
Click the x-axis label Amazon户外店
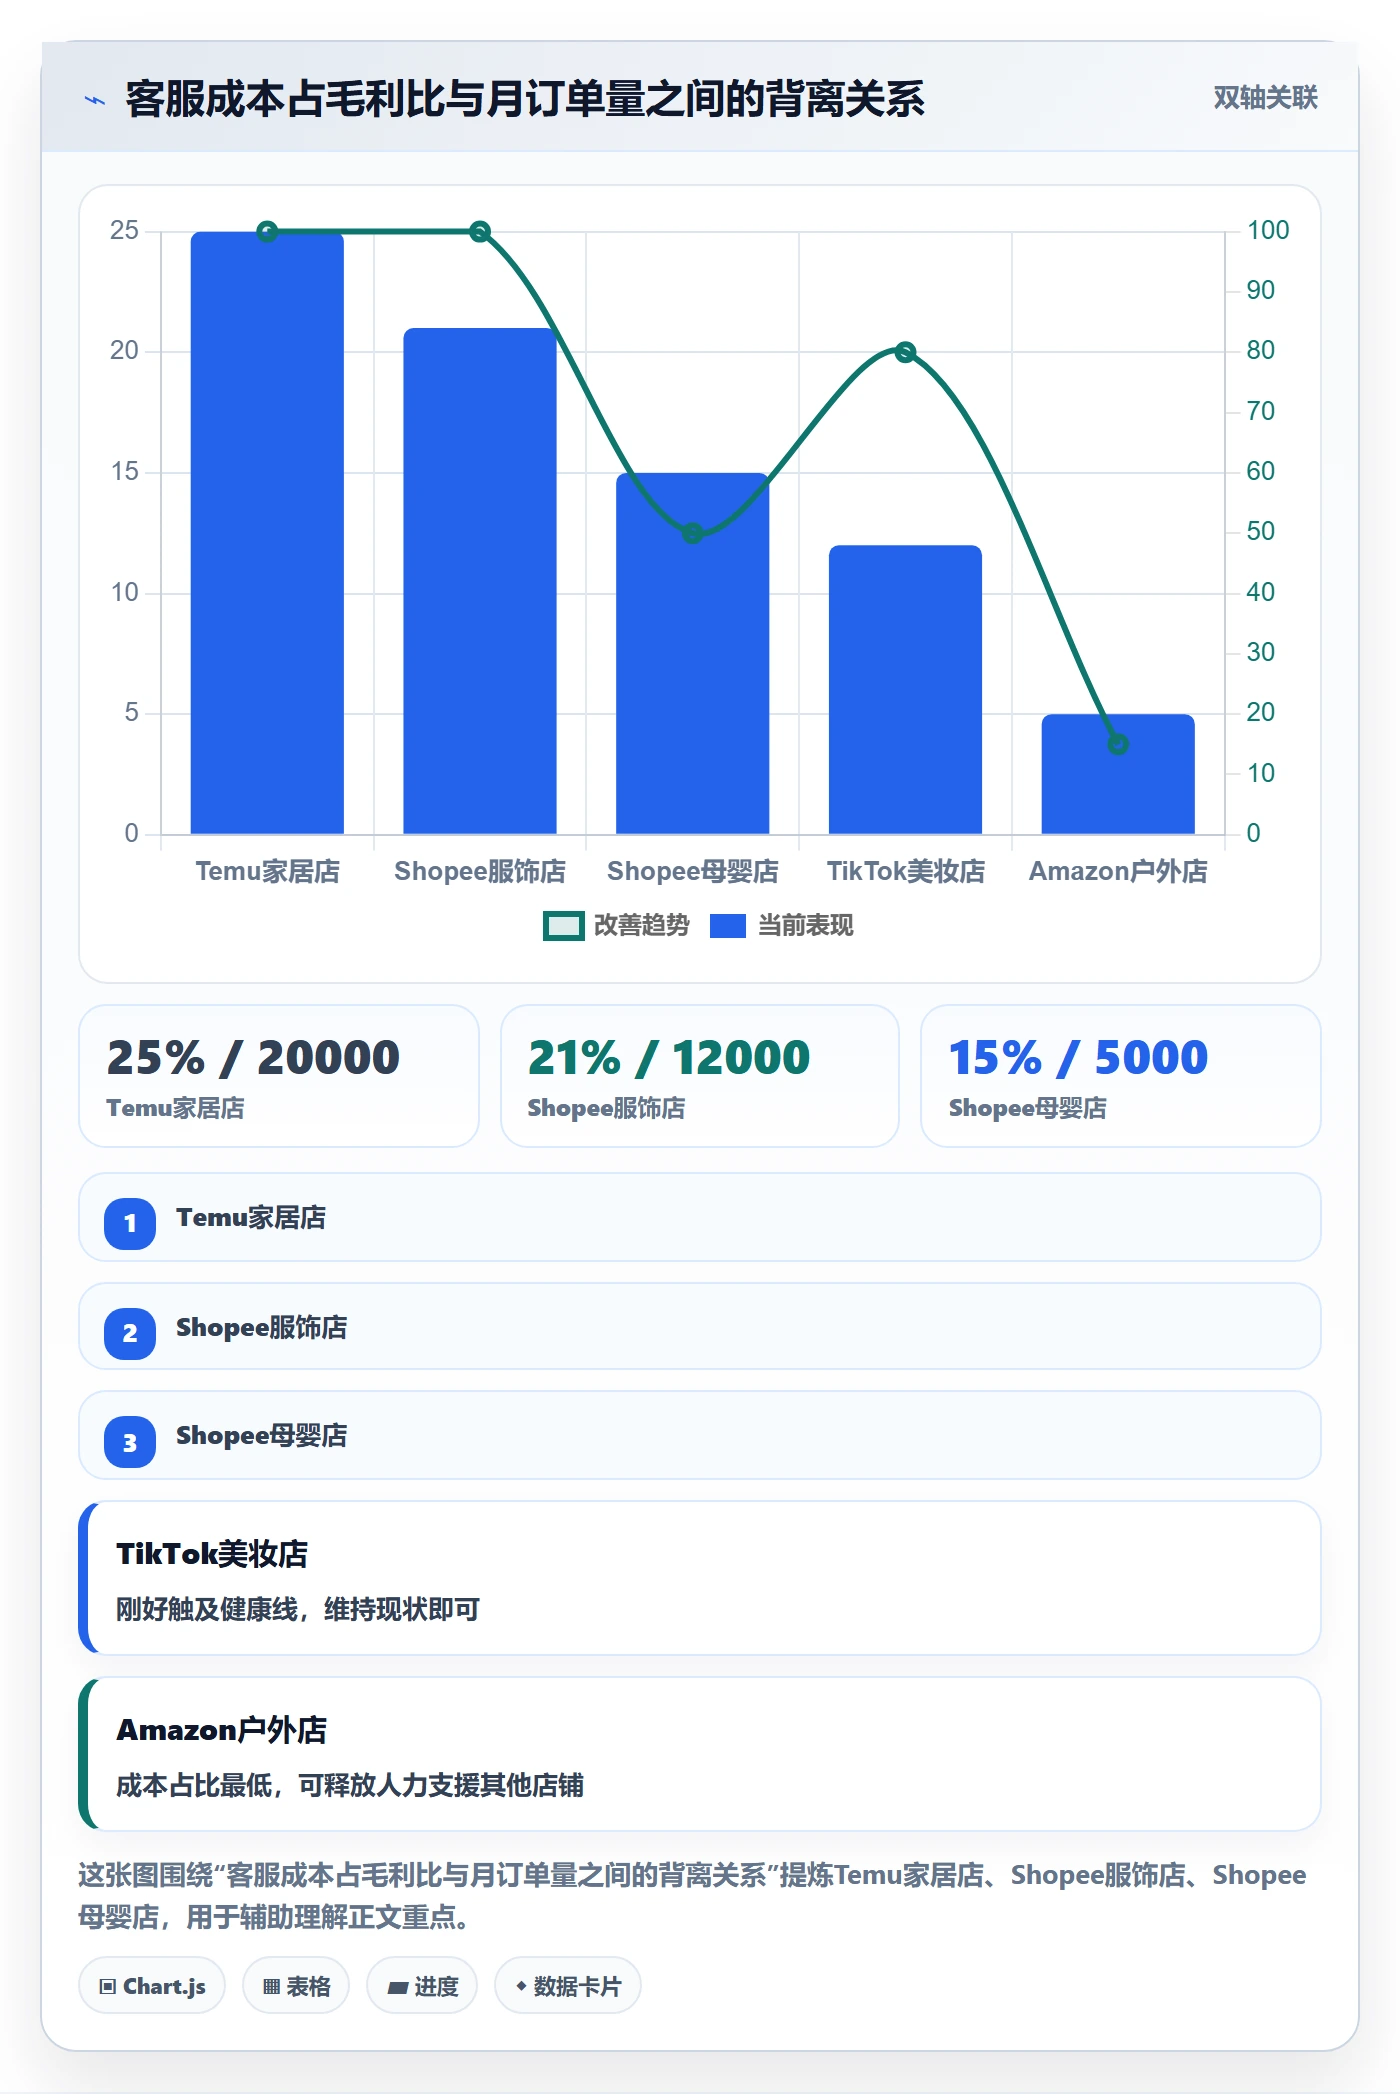click(1118, 872)
